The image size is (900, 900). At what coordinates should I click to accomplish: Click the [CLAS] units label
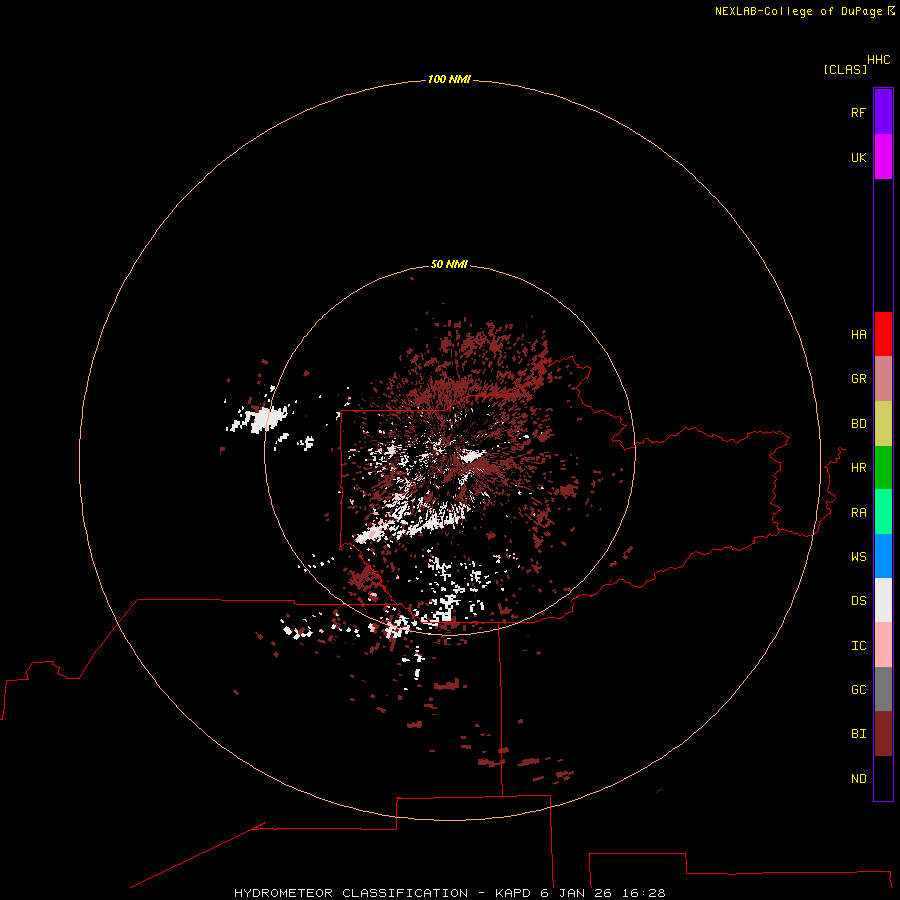[x=845, y=69]
